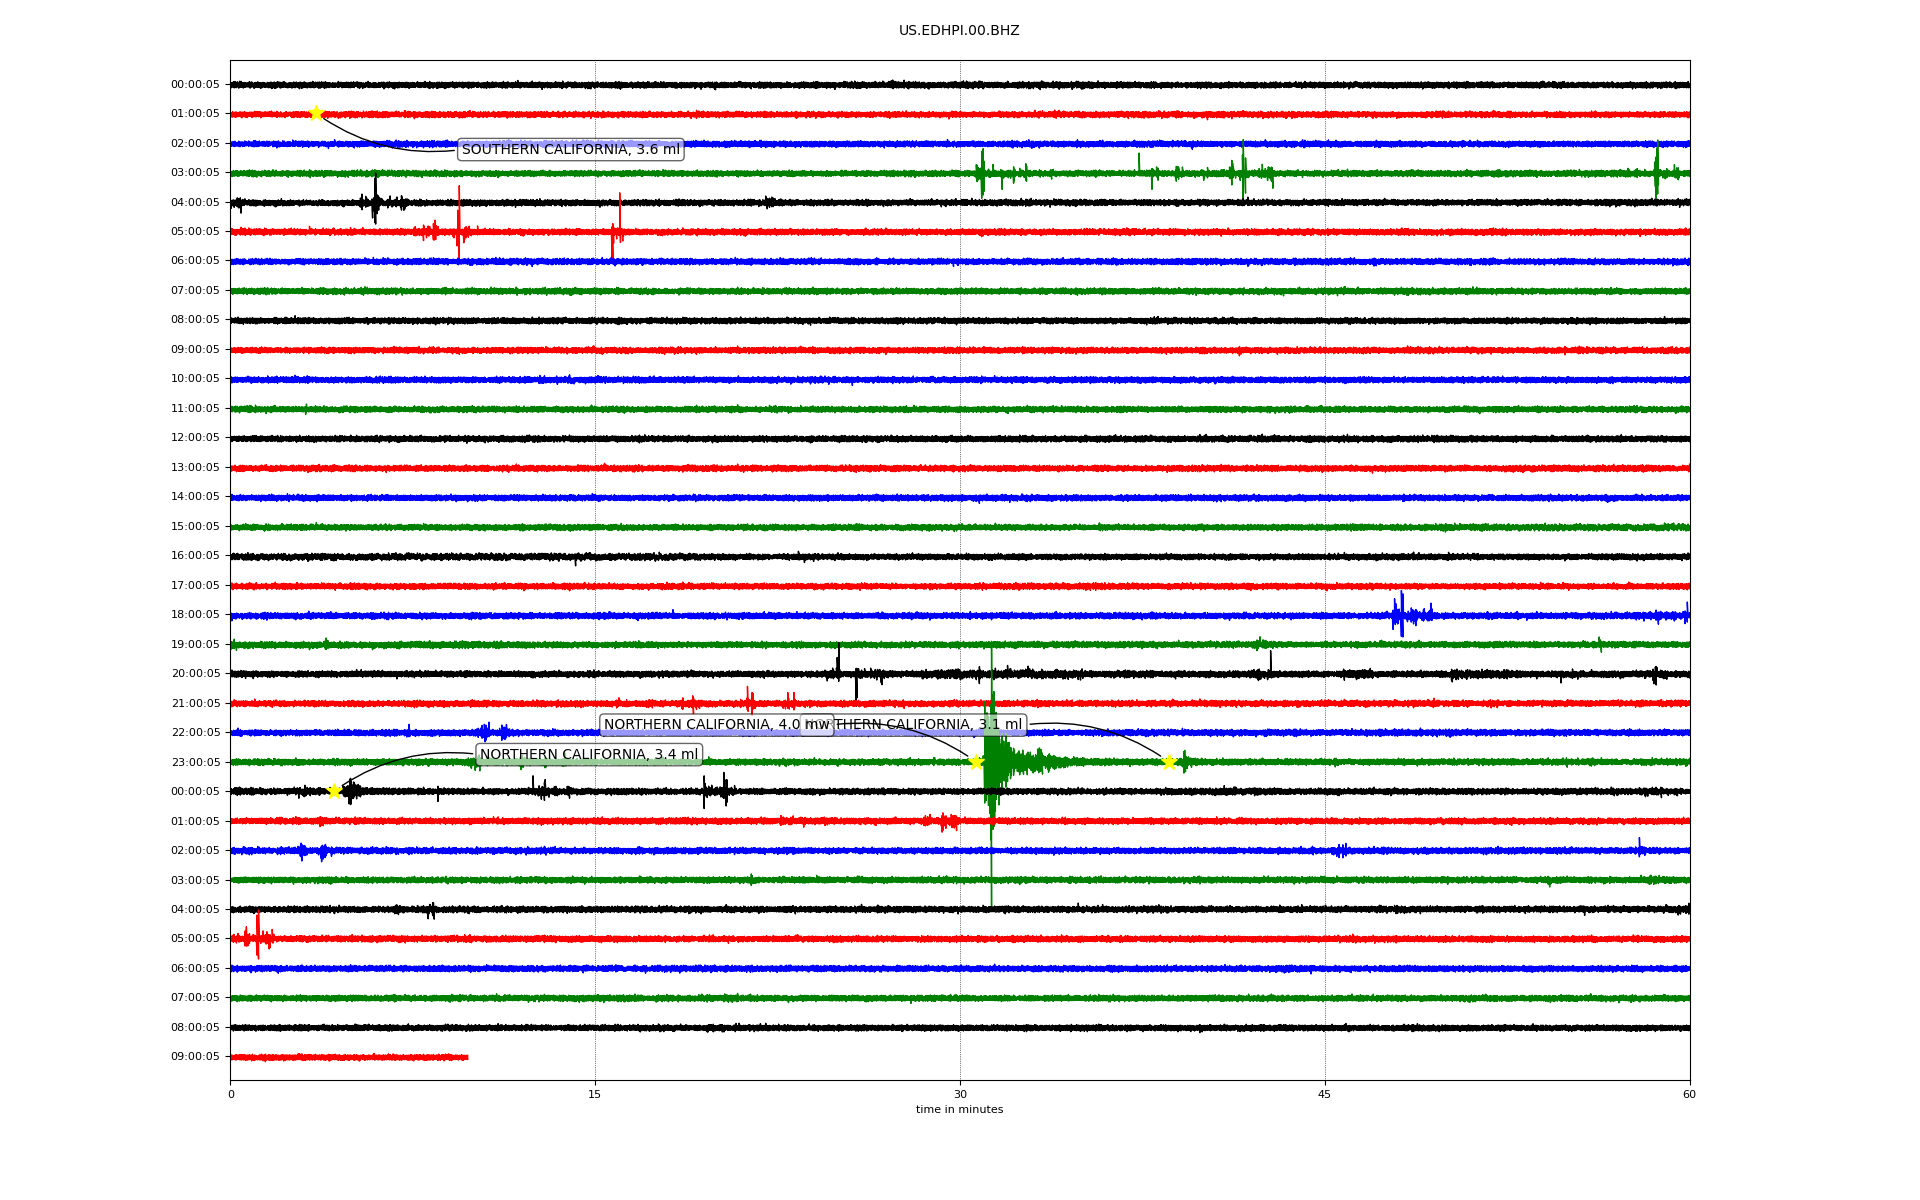
Task: Click the 18:00:05 row time label
Action: (x=195, y=615)
